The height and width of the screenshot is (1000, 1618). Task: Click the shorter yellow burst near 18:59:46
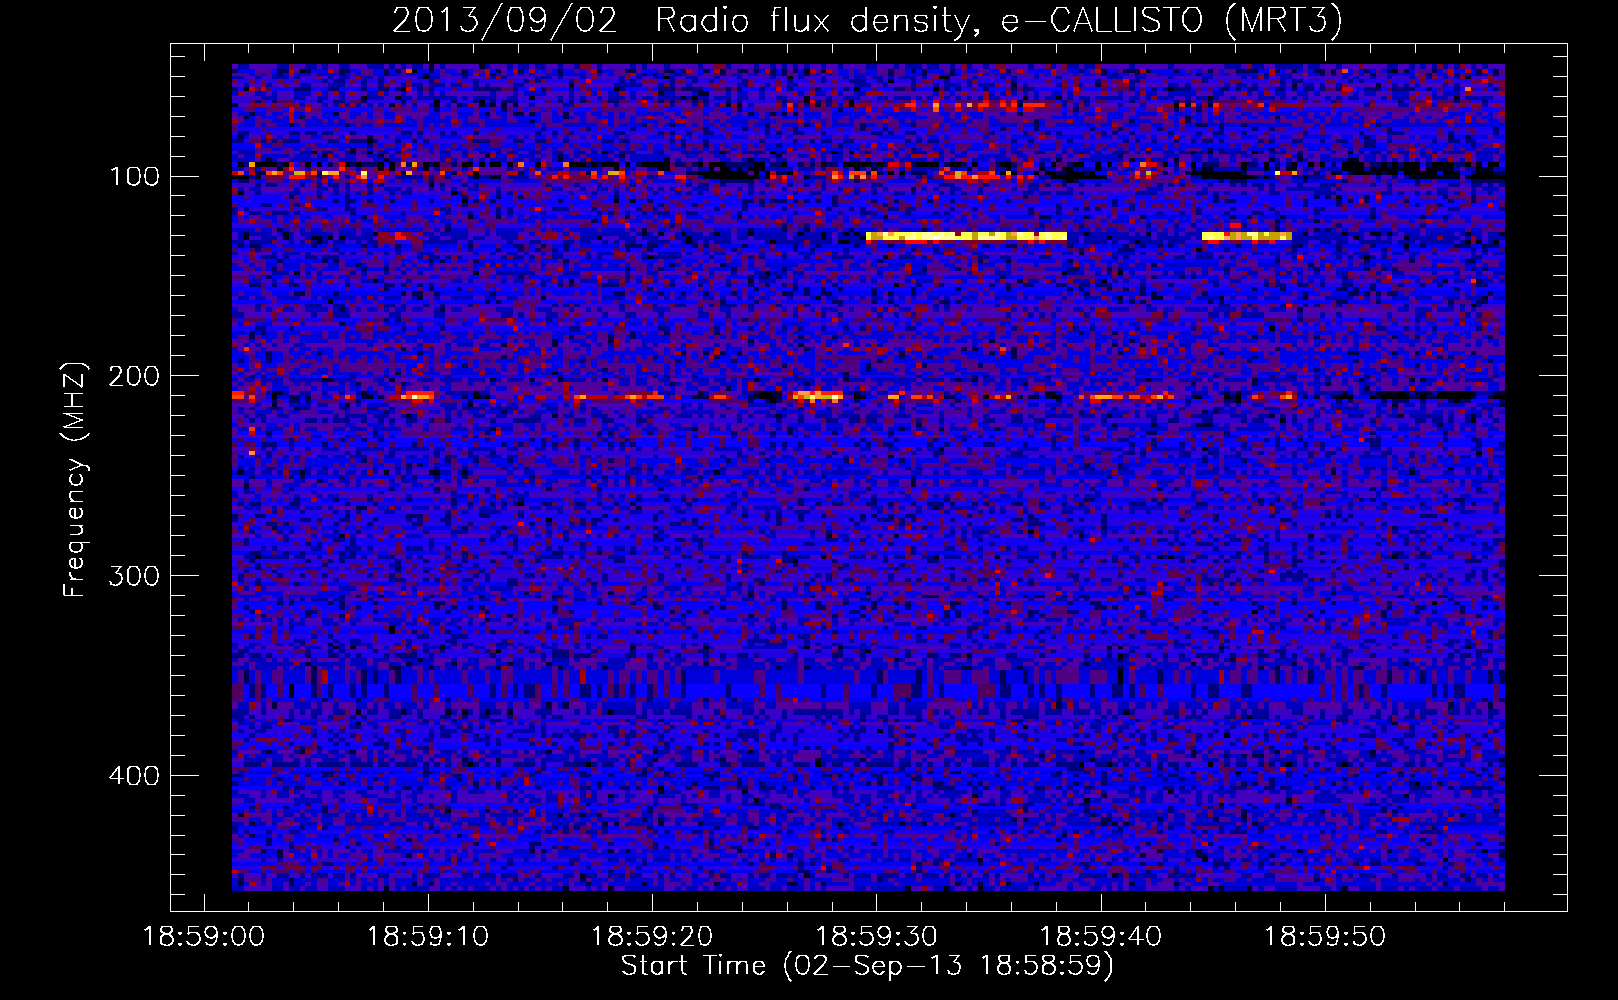coord(1246,237)
